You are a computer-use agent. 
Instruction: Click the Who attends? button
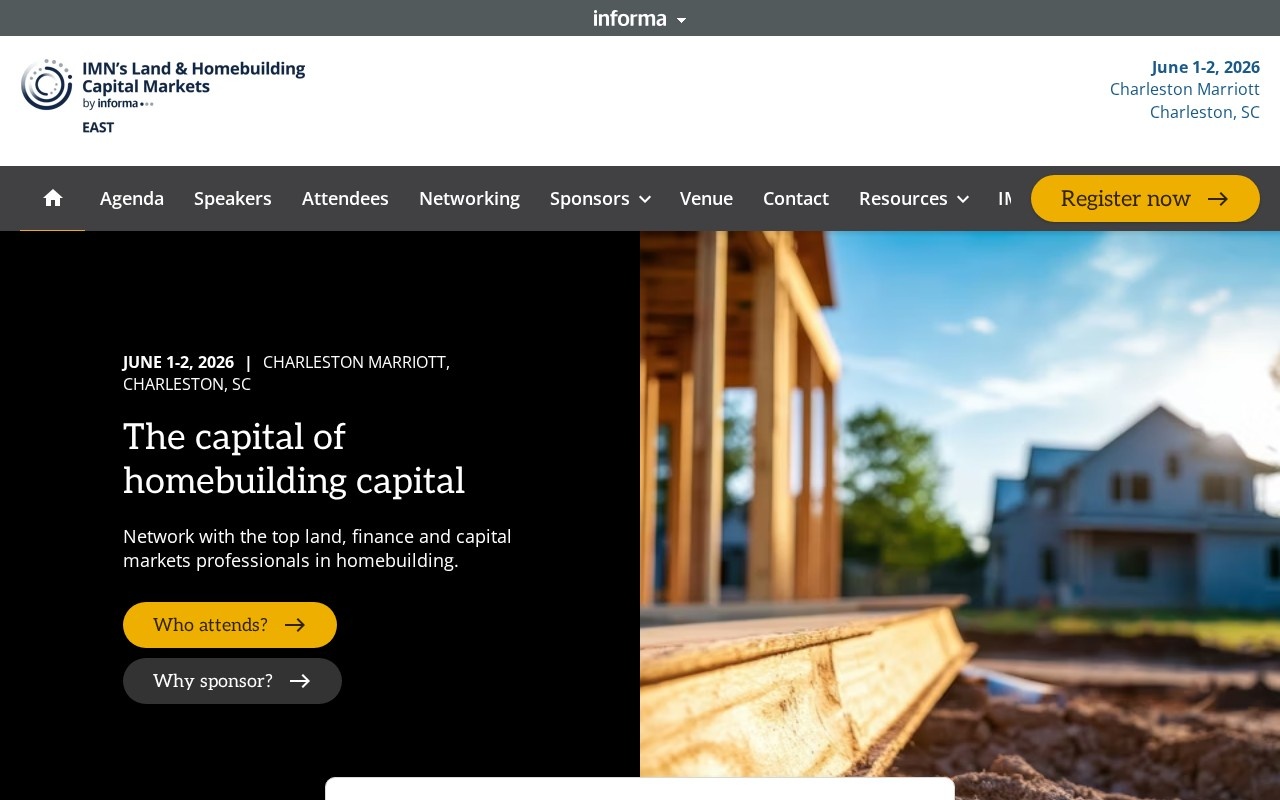(230, 625)
